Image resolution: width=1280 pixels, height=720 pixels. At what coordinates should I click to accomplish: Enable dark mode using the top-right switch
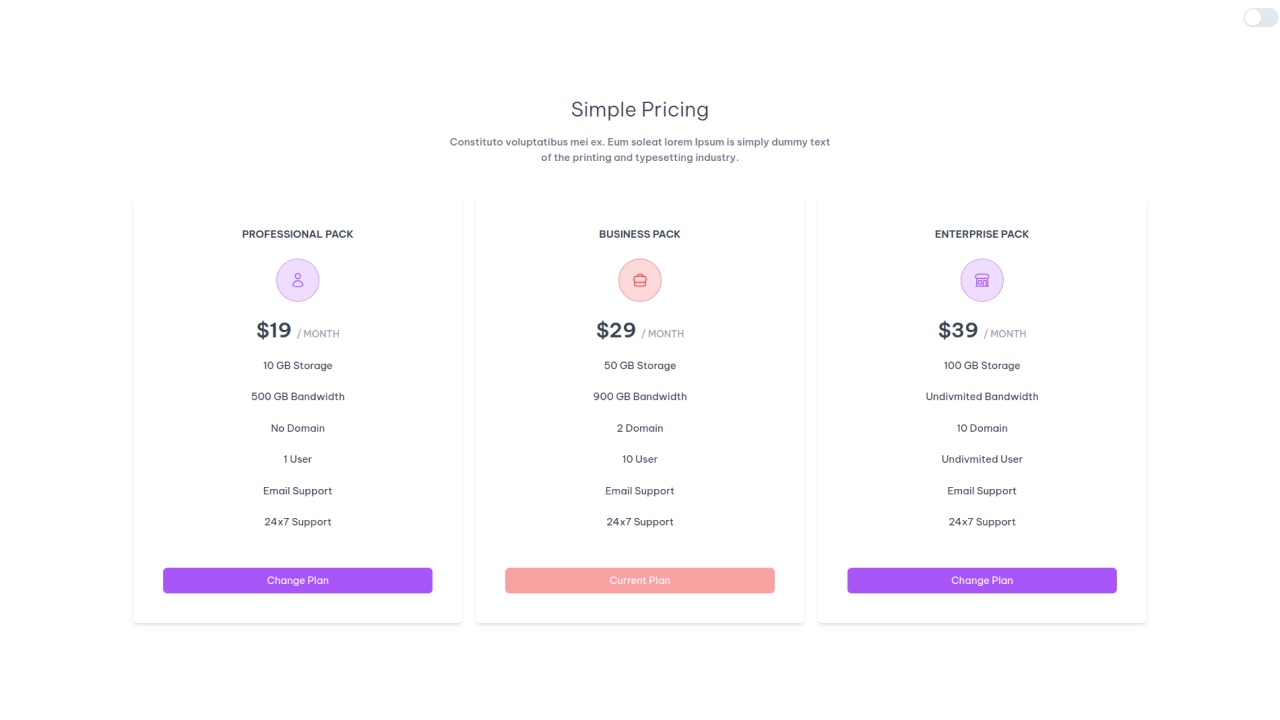point(1259,17)
